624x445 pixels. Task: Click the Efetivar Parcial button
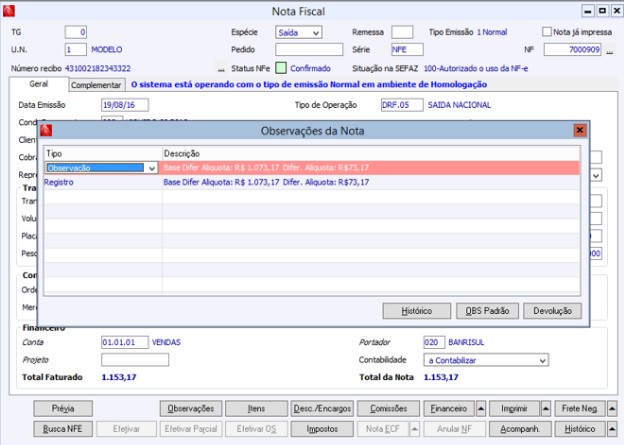[x=191, y=429]
